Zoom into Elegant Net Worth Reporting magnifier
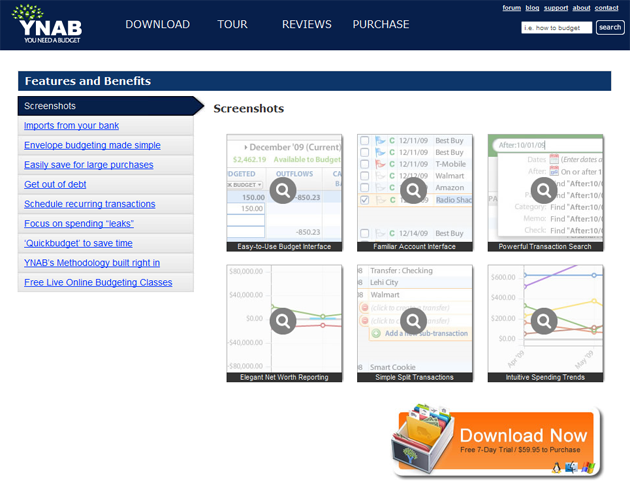Screen dimensions: 630x494 point(283,321)
